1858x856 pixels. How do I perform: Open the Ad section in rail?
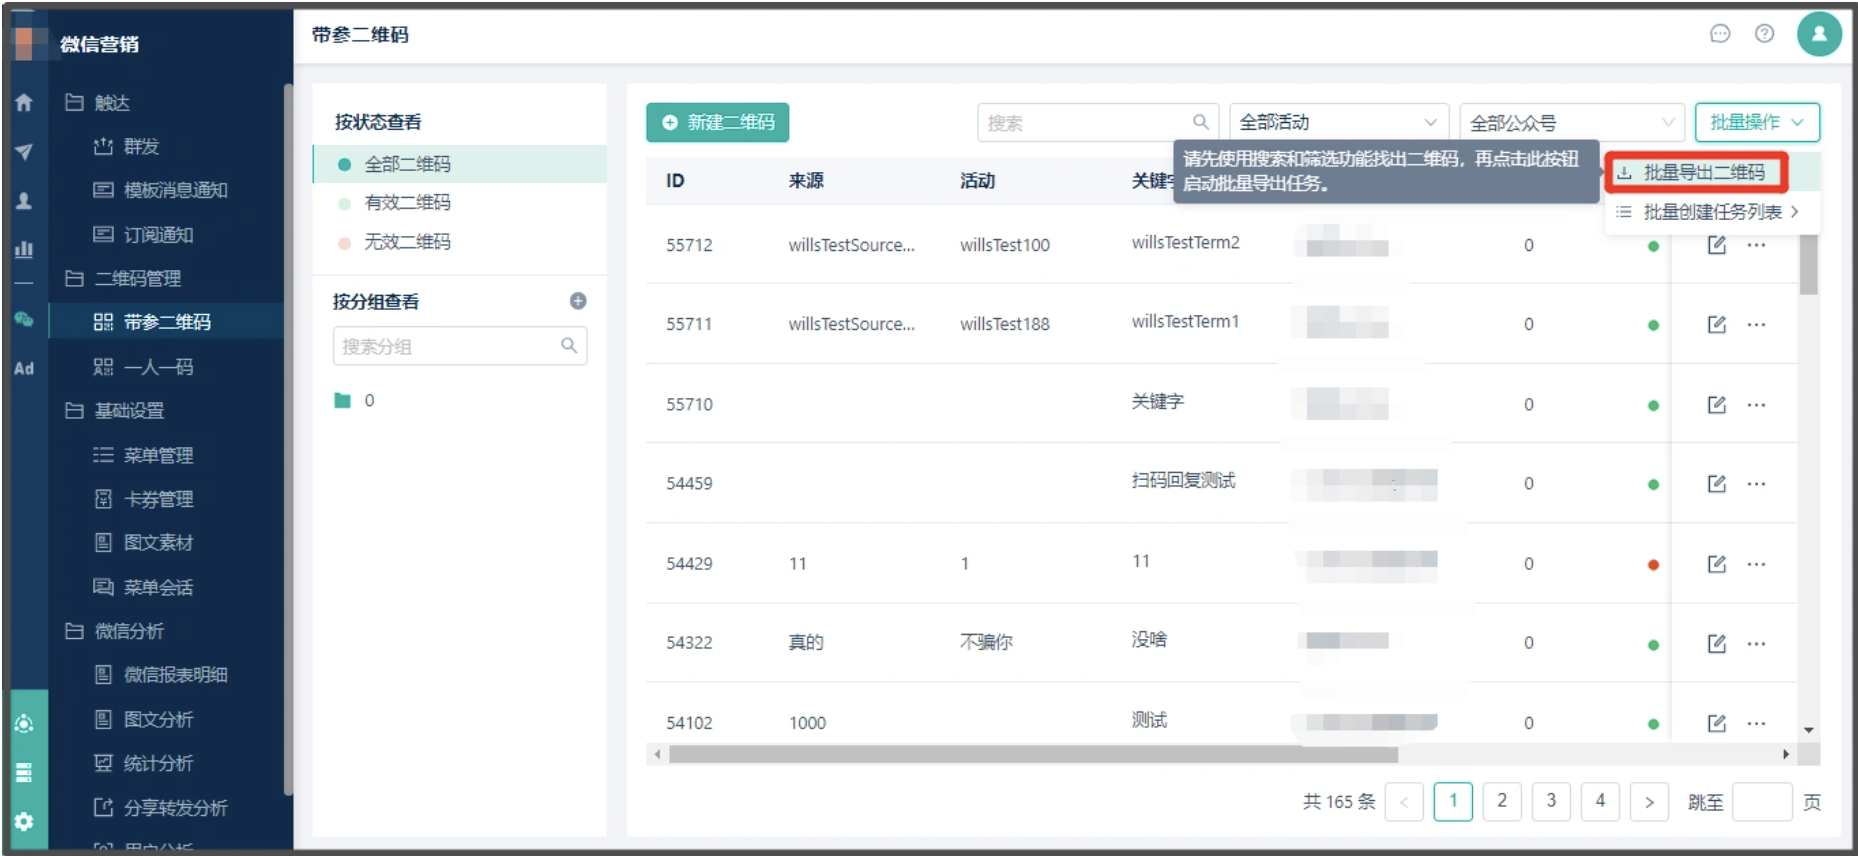24,368
